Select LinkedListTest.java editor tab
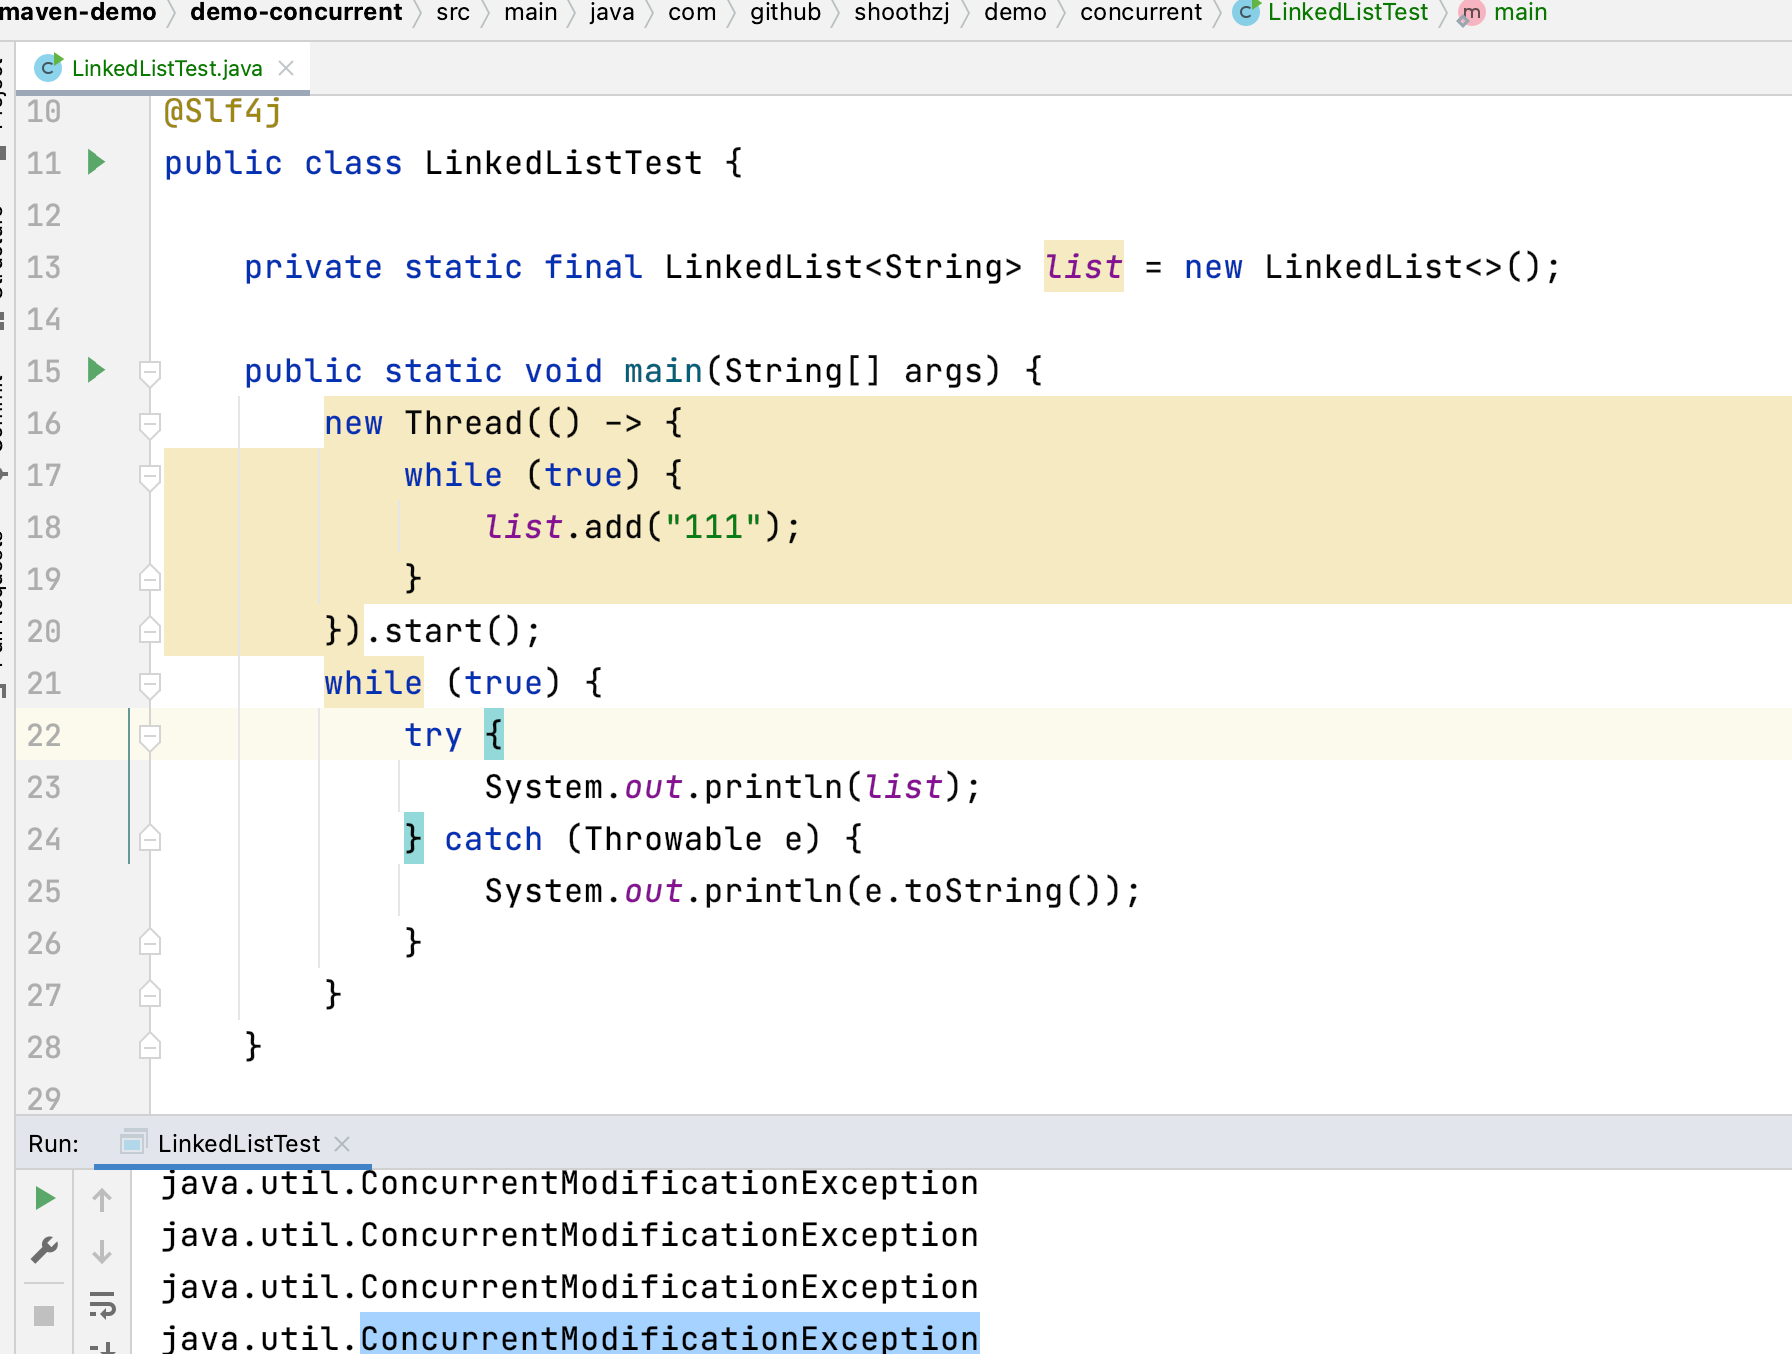 coord(166,68)
